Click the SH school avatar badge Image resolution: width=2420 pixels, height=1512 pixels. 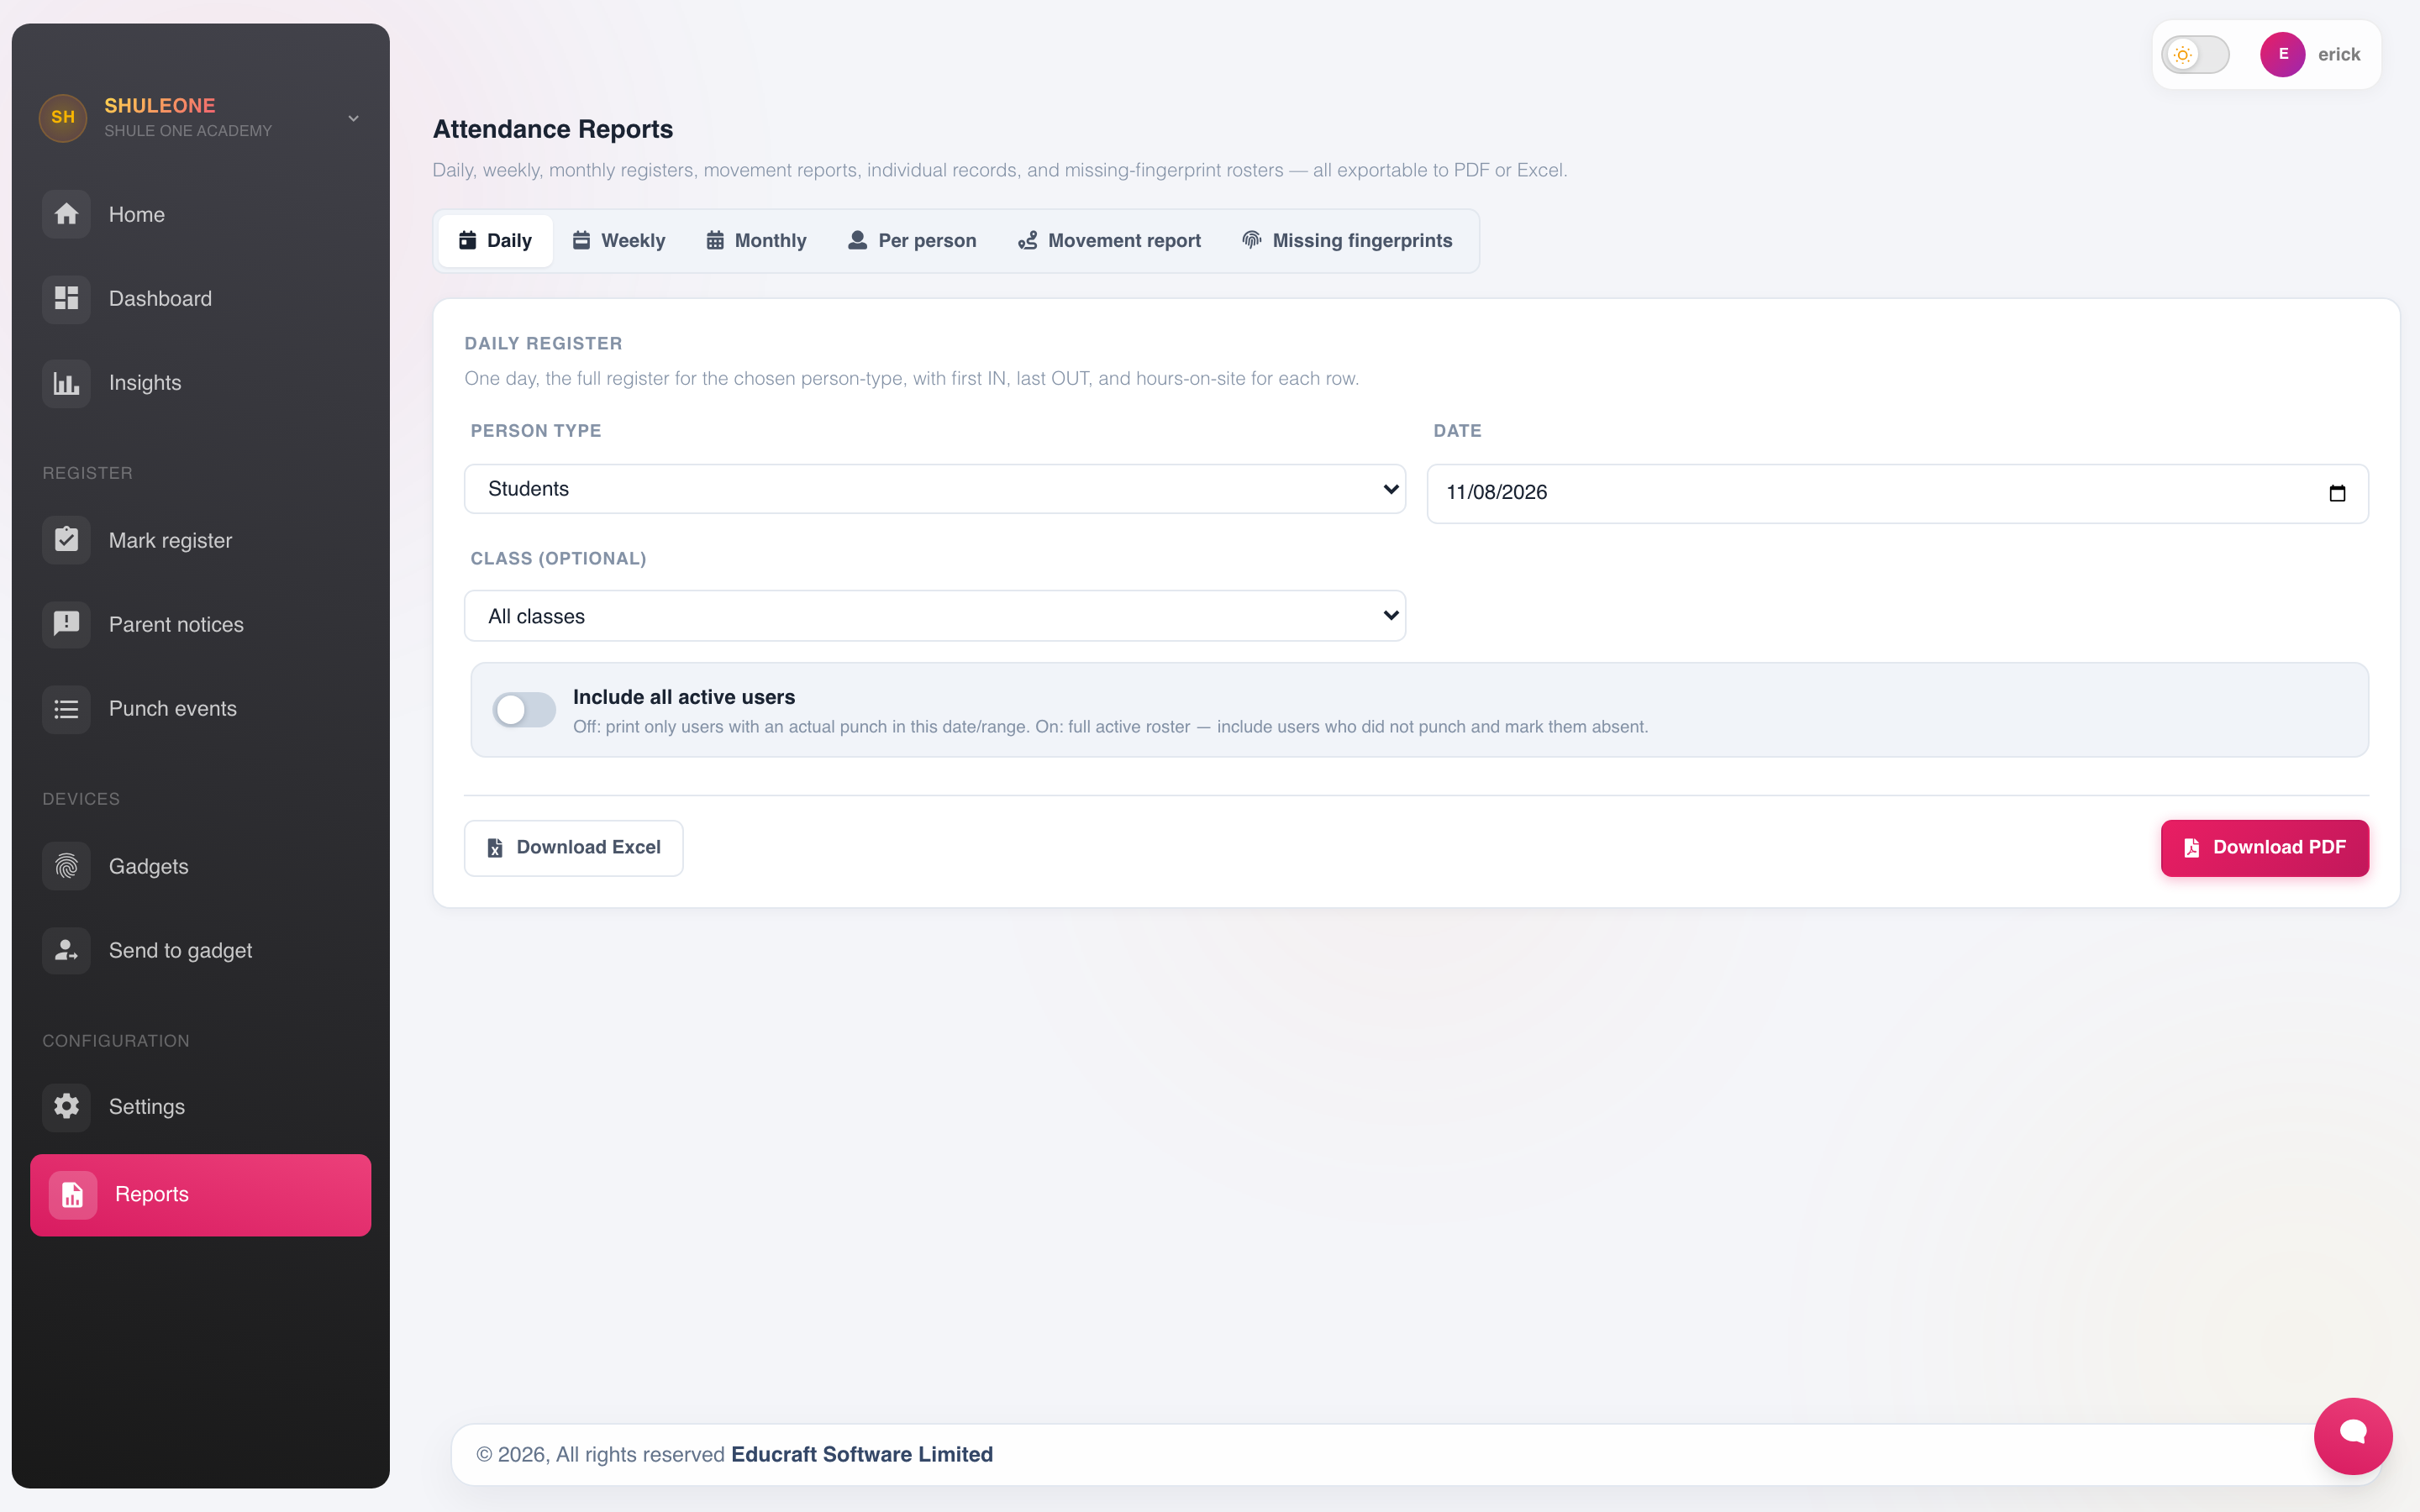coord(63,118)
